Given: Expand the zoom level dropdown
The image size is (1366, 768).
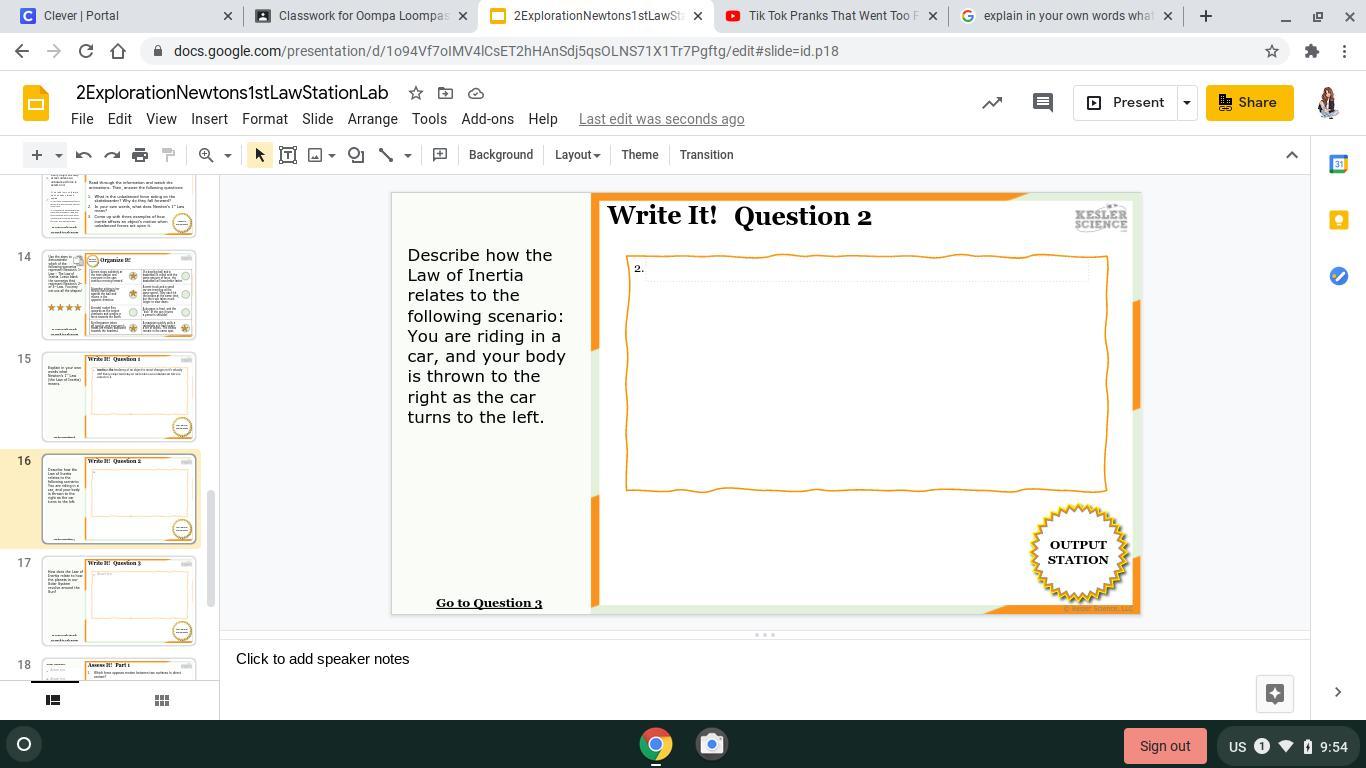Looking at the screenshot, I should click(x=228, y=155).
